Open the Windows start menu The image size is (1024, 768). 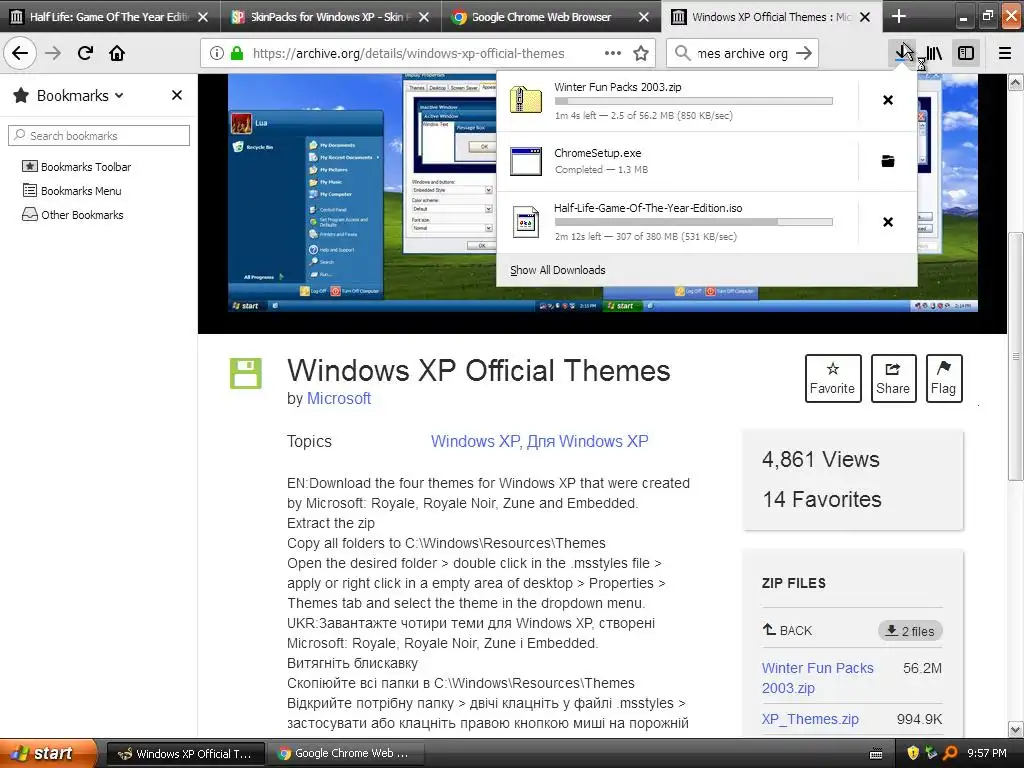(48, 753)
